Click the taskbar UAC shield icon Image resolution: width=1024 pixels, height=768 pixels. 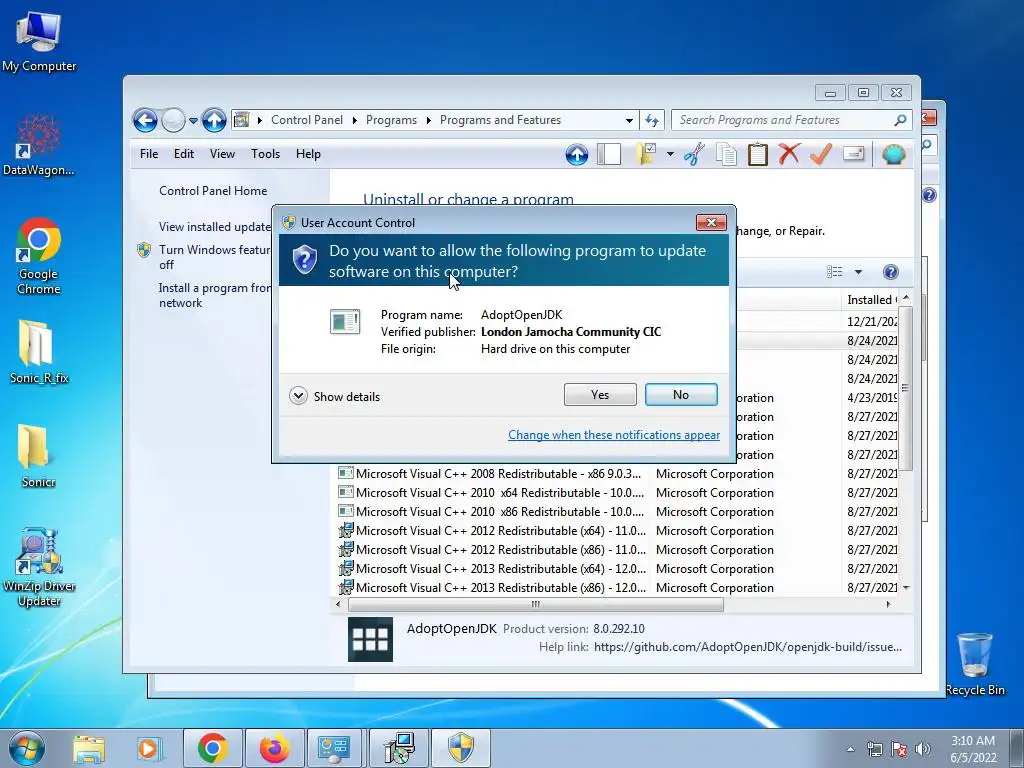click(x=460, y=748)
